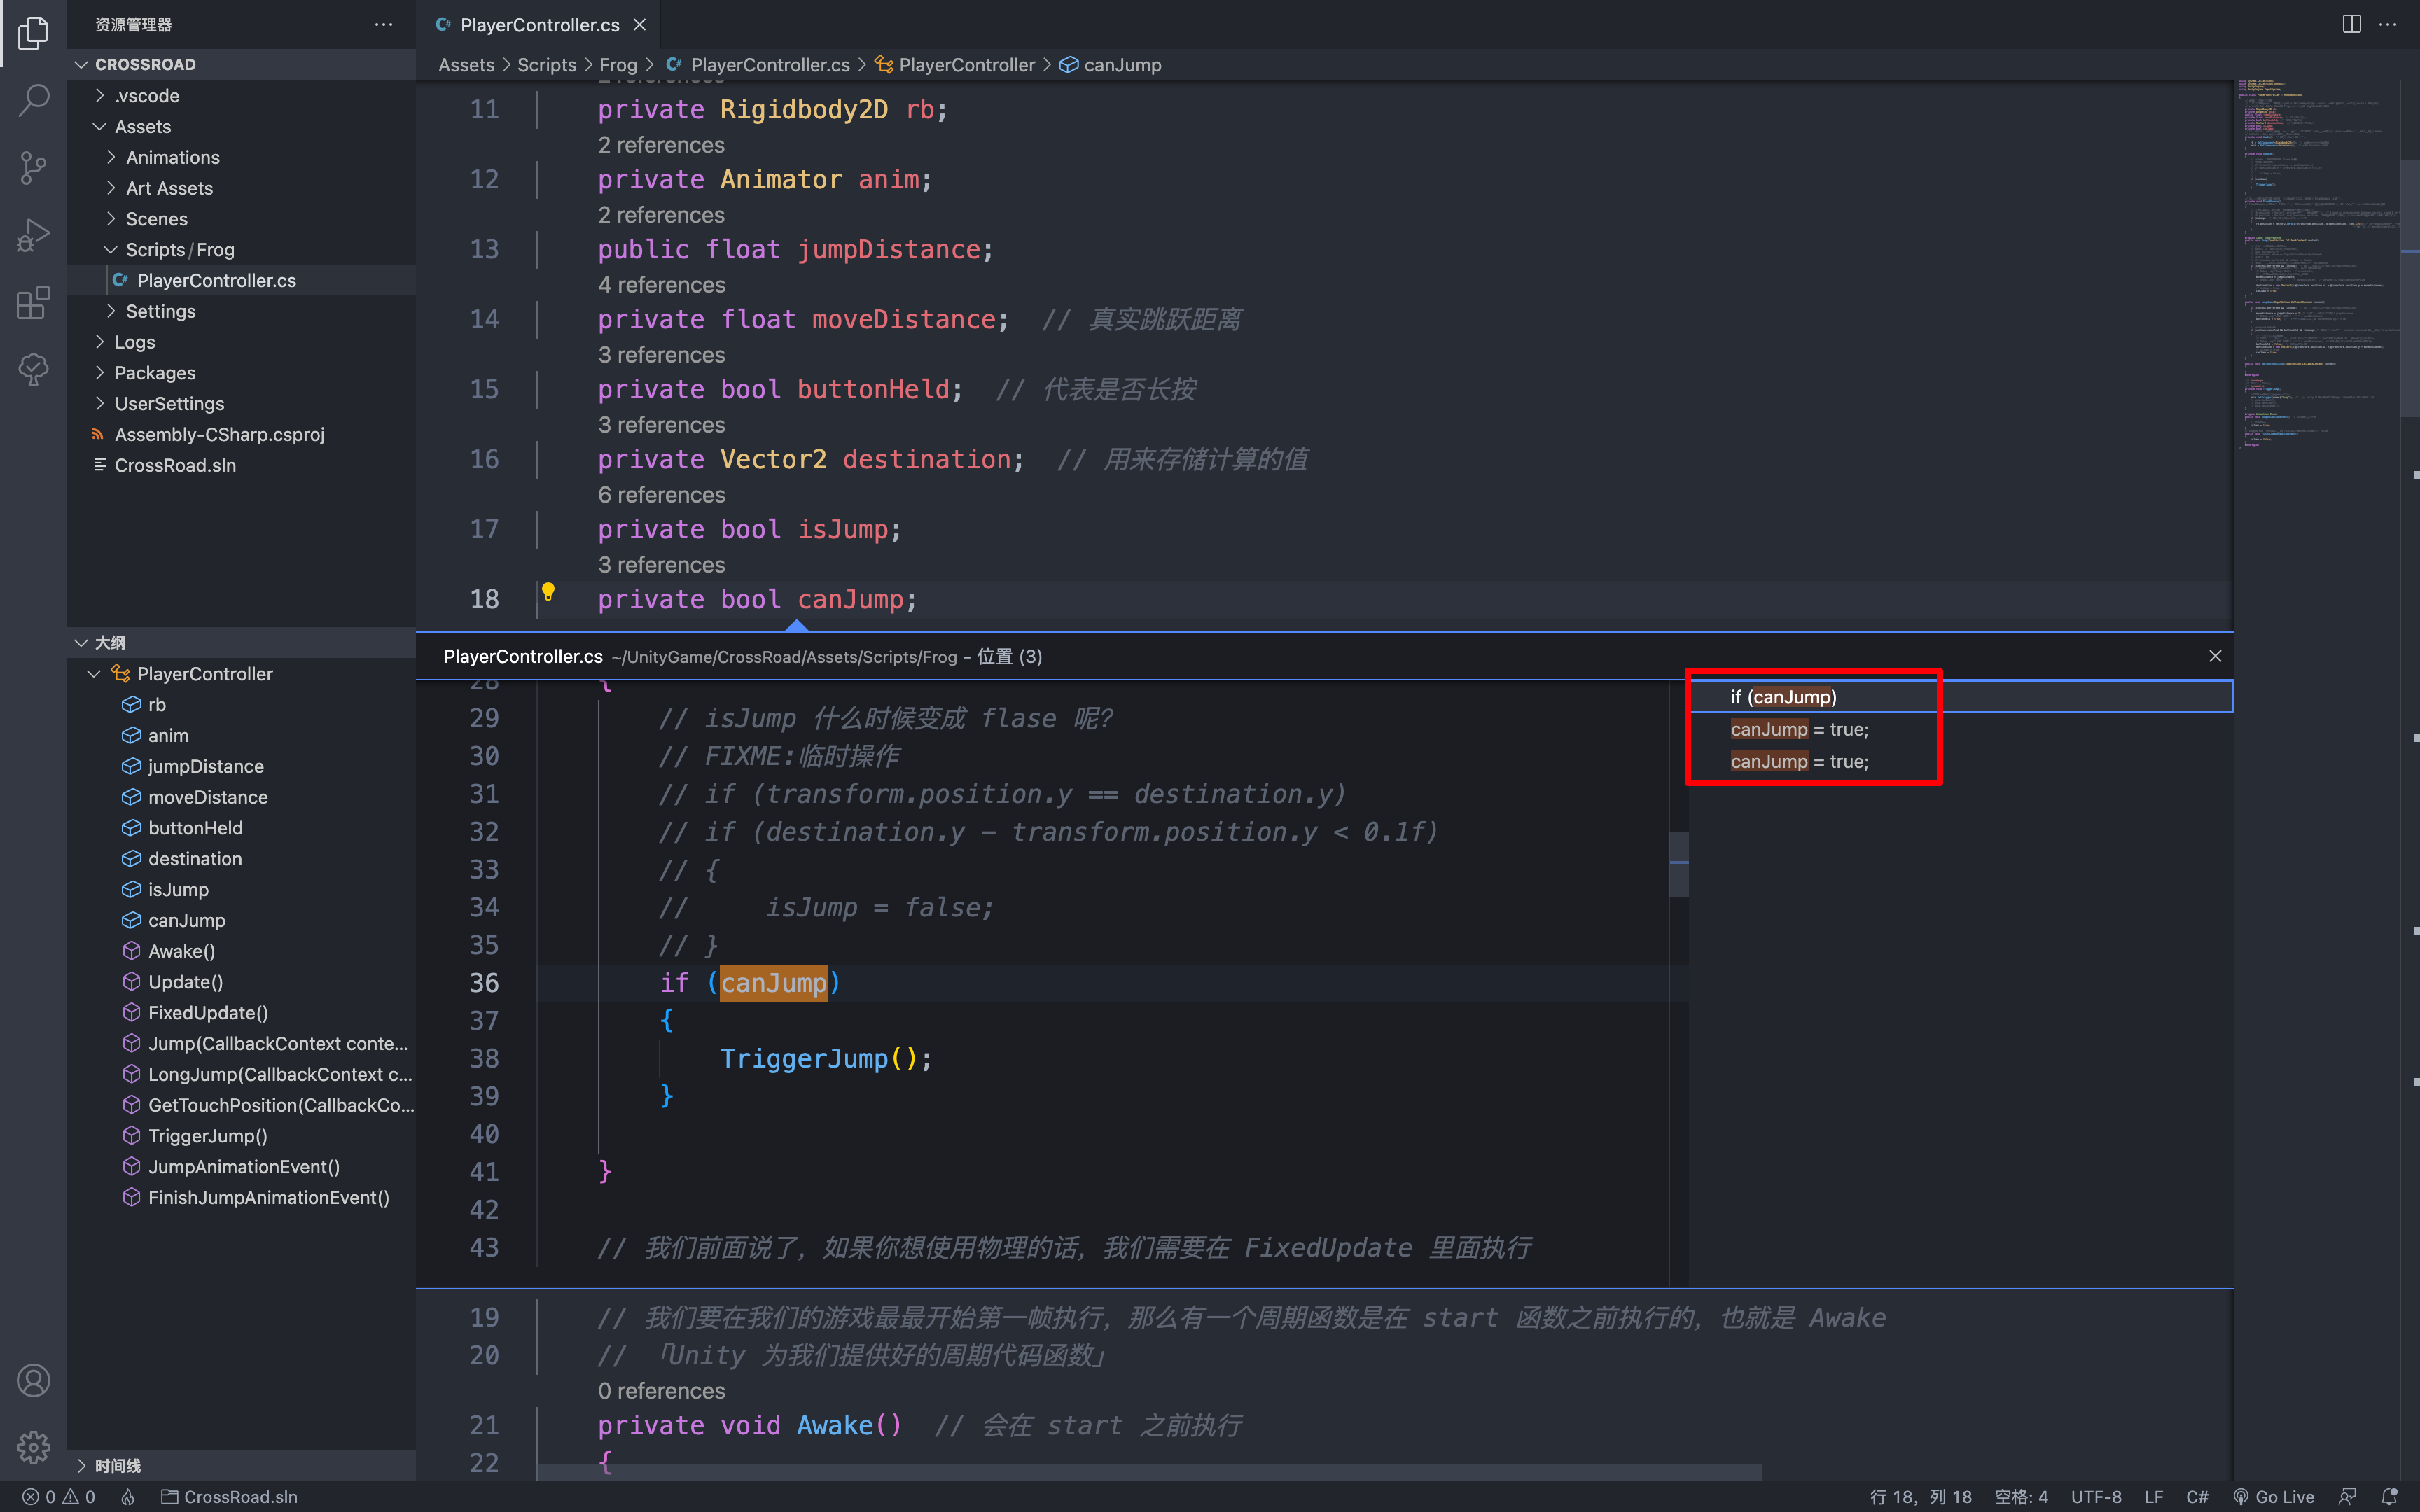
Task: Collapse the Assets folder
Action: point(241,127)
